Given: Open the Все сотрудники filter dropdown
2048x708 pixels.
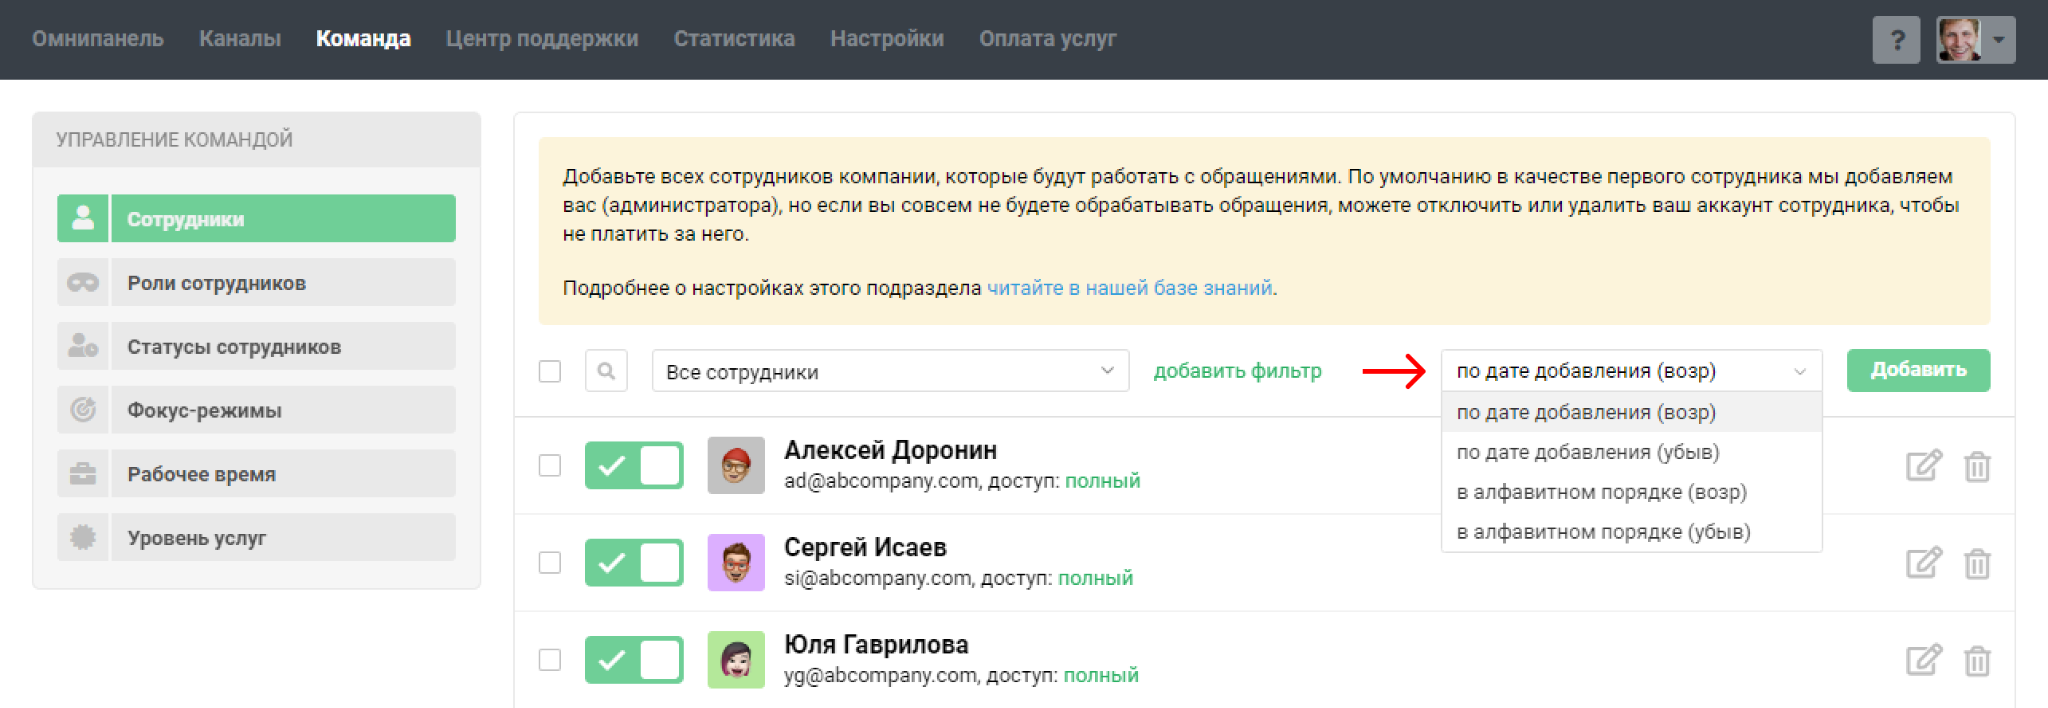Looking at the screenshot, I should pos(890,371).
